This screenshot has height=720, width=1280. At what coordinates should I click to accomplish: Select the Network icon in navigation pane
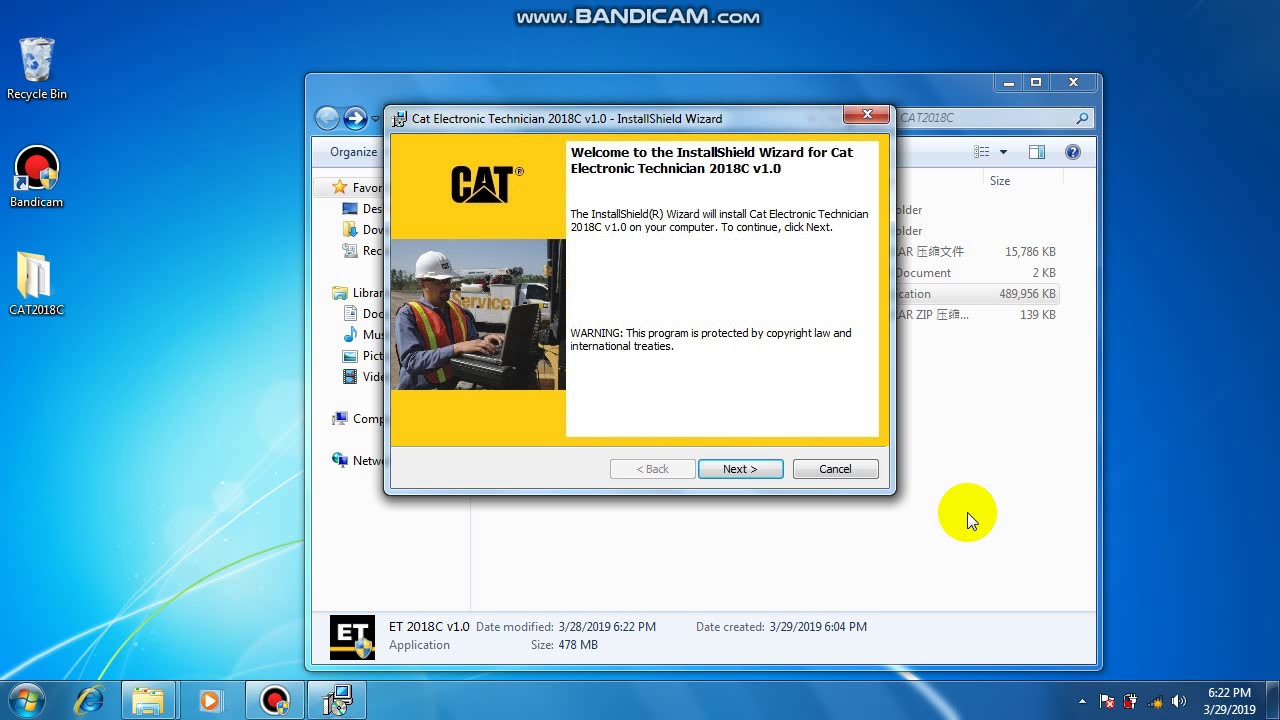340,460
